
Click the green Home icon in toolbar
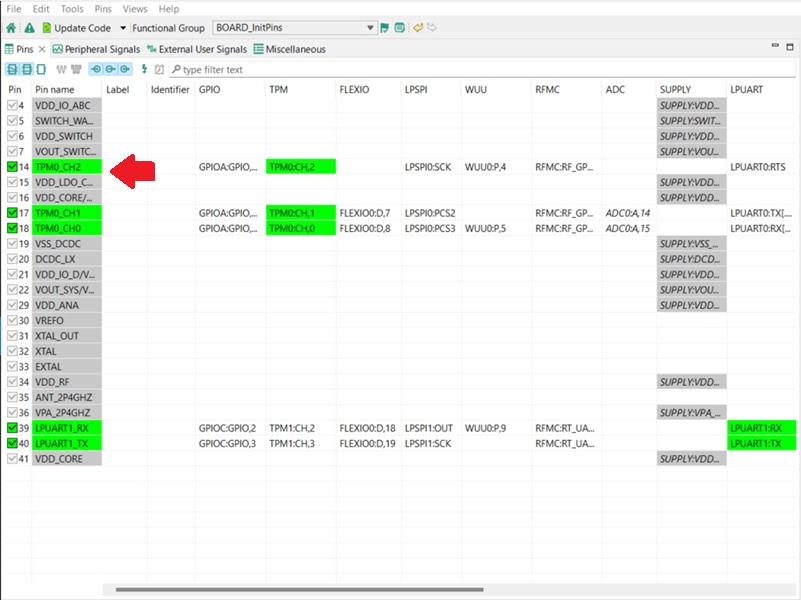tap(11, 28)
